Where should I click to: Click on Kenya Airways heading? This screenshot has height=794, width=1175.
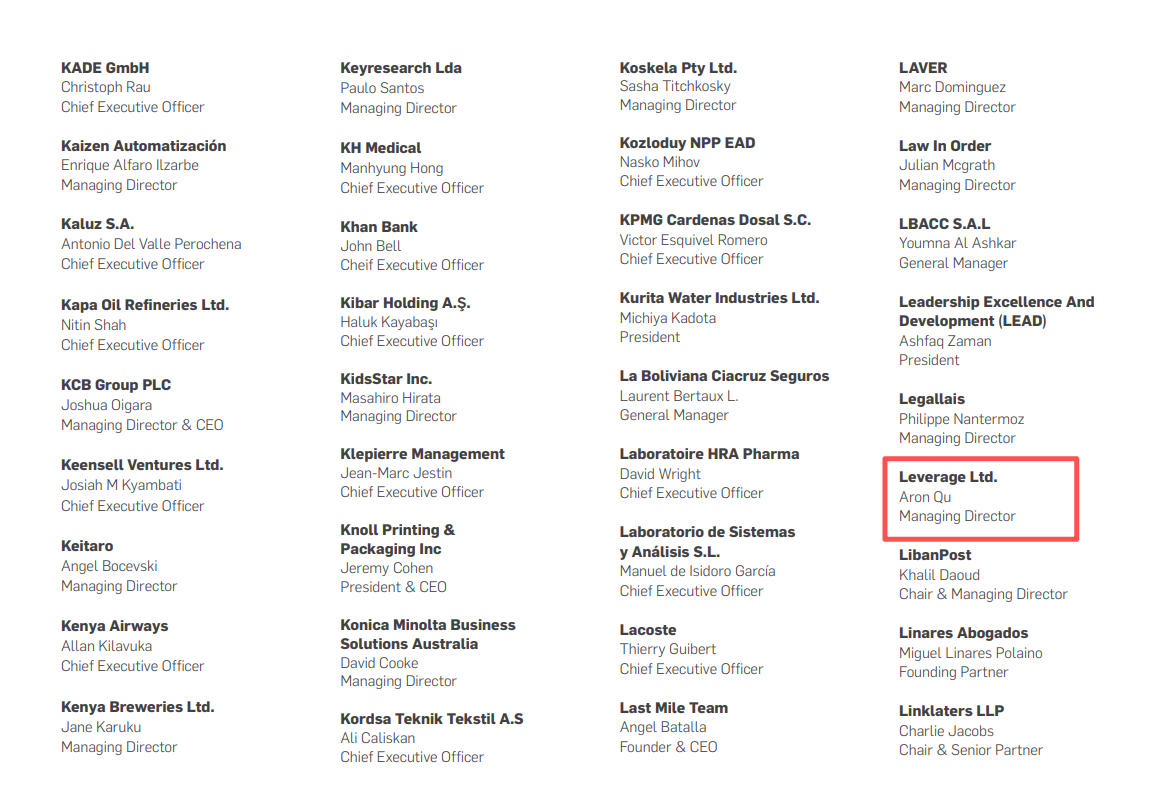click(x=114, y=626)
